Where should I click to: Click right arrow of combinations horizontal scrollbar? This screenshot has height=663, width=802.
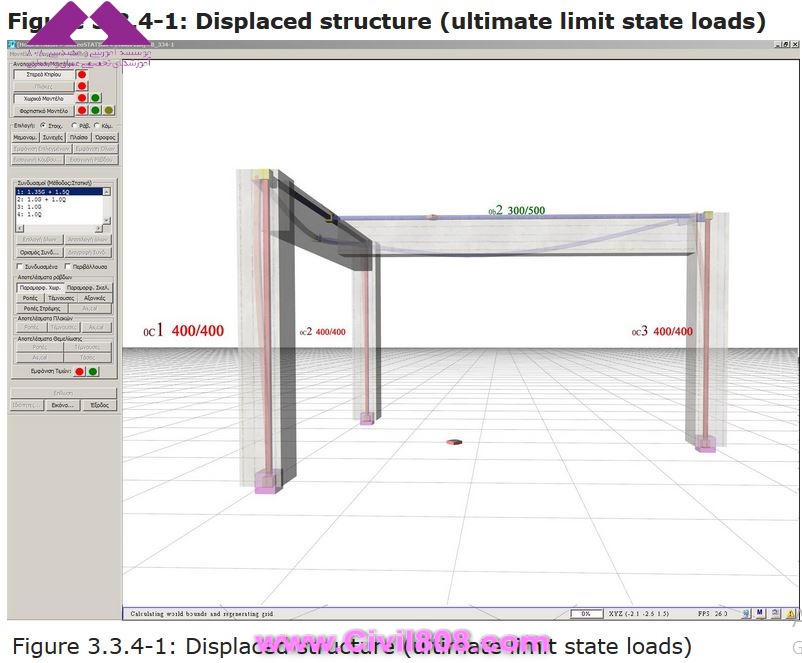99,228
